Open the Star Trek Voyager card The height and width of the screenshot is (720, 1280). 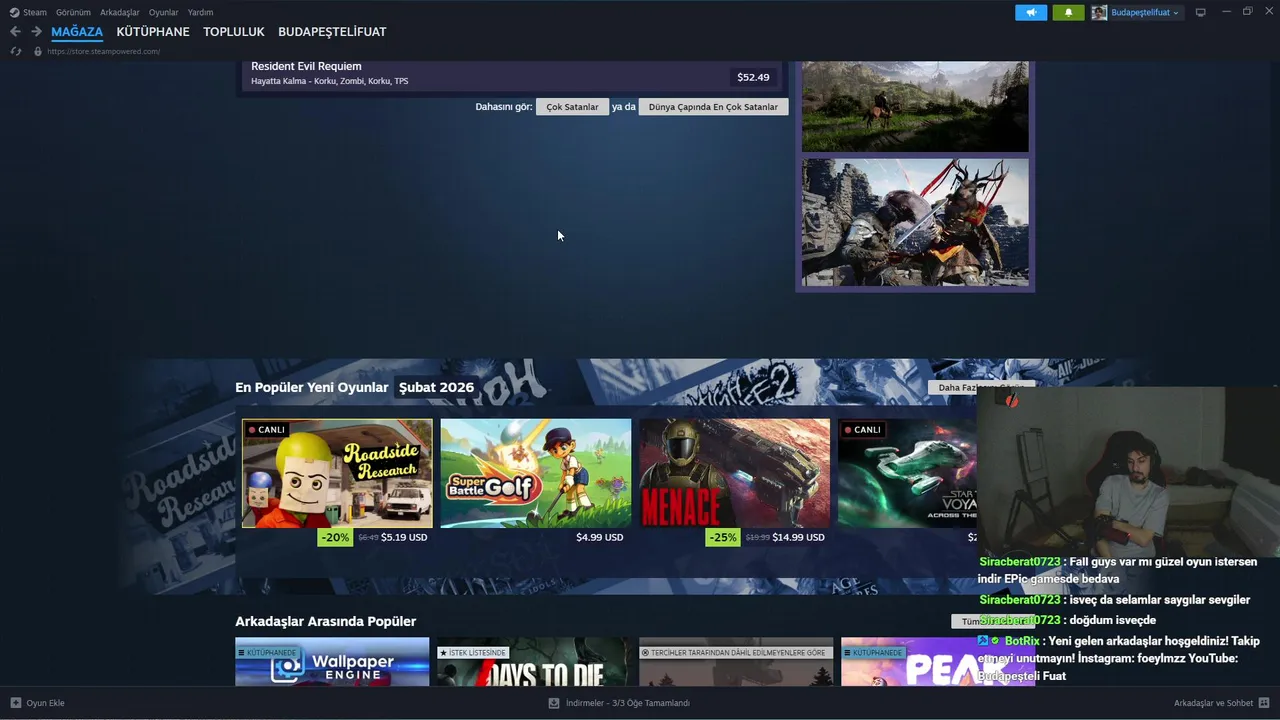point(907,473)
